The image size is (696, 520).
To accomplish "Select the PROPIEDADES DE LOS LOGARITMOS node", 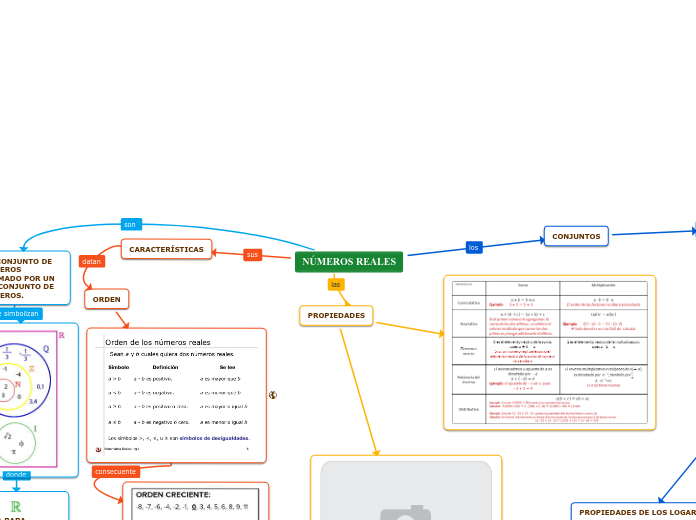I will [x=636, y=512].
